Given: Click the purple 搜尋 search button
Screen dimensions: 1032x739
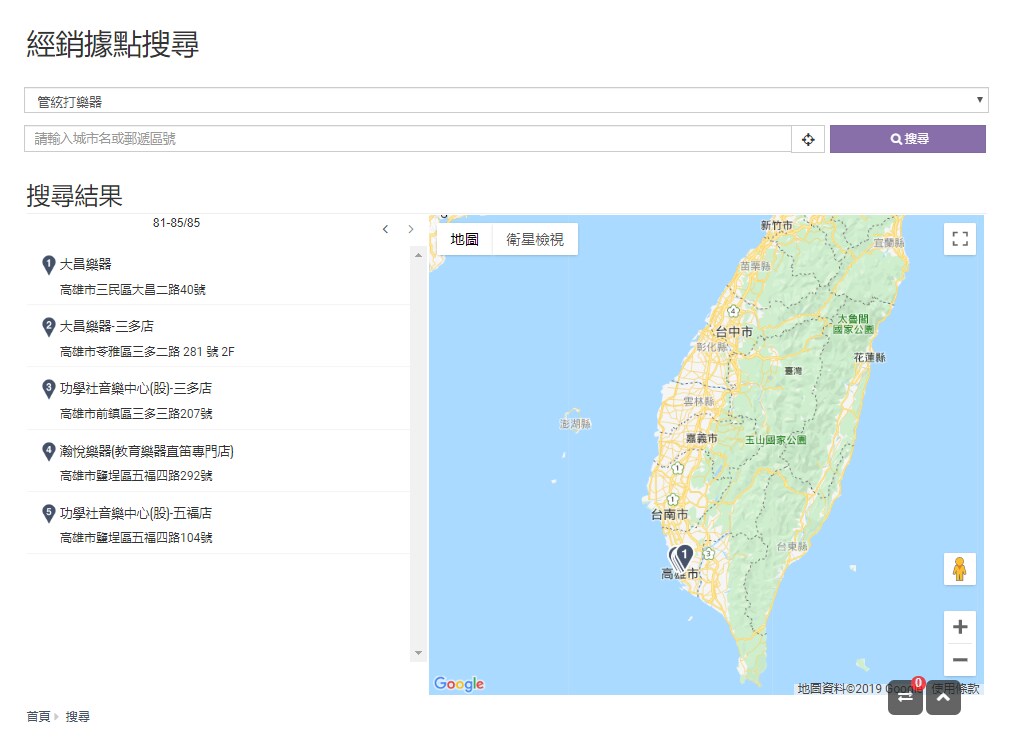Looking at the screenshot, I should tap(908, 139).
